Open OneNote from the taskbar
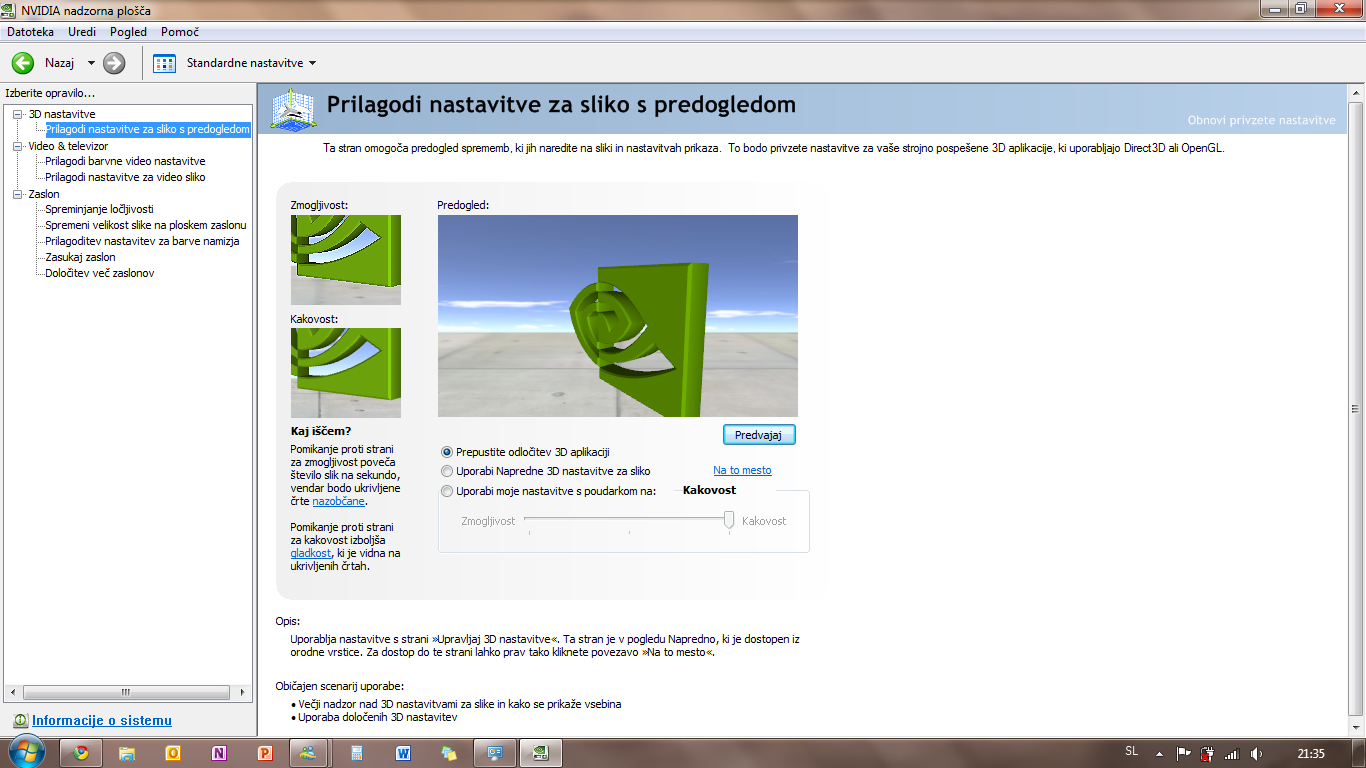 (219, 753)
